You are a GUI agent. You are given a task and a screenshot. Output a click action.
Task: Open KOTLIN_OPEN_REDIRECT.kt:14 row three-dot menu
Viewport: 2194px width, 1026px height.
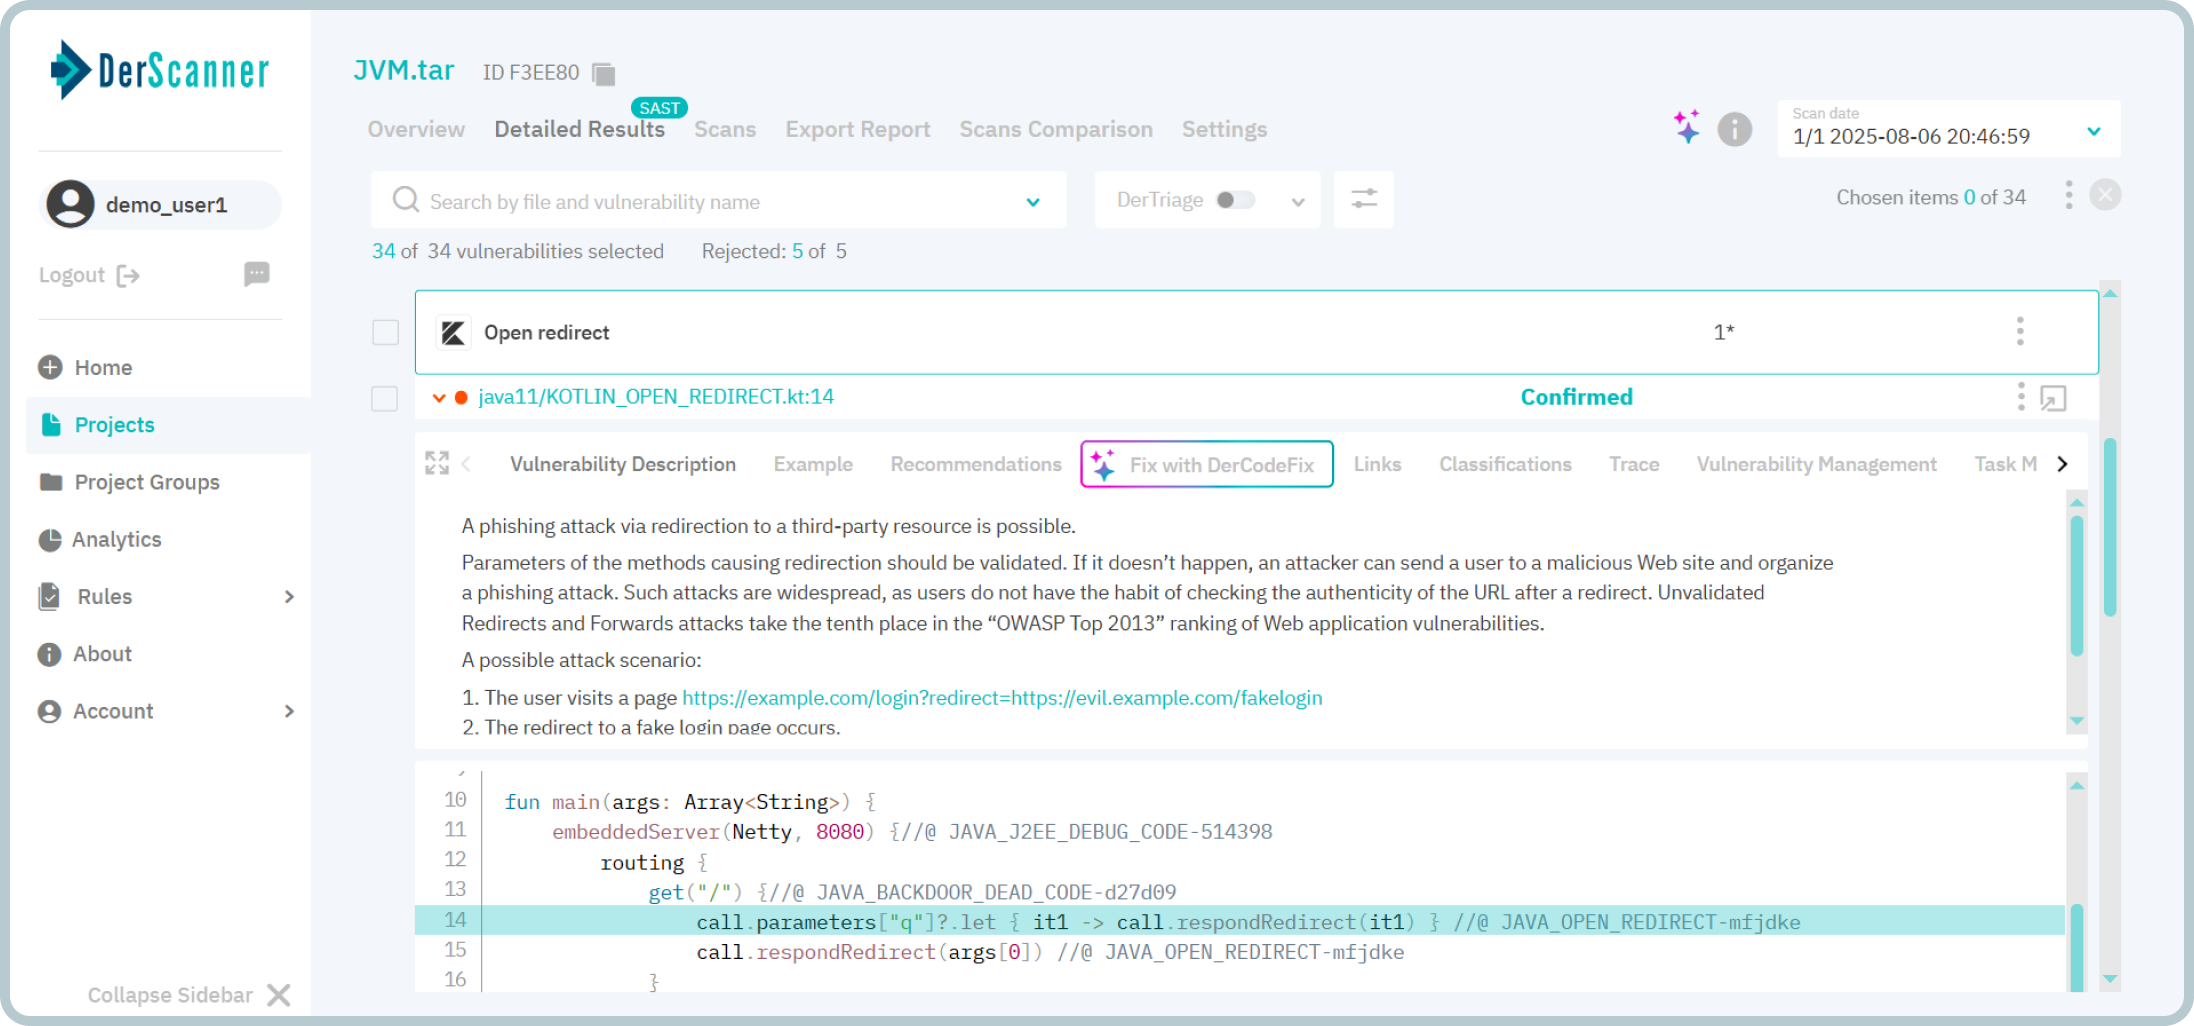tap(2021, 397)
